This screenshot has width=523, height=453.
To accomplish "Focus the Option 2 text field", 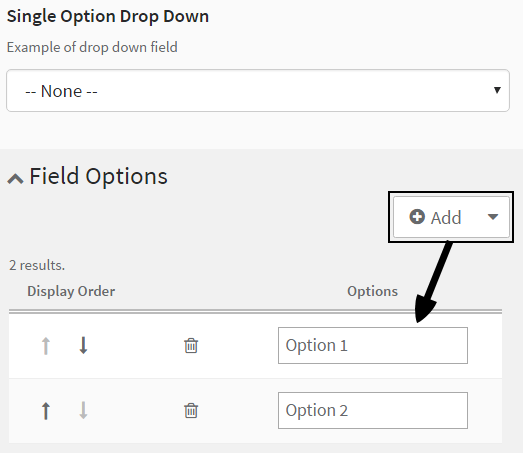I will [373, 410].
